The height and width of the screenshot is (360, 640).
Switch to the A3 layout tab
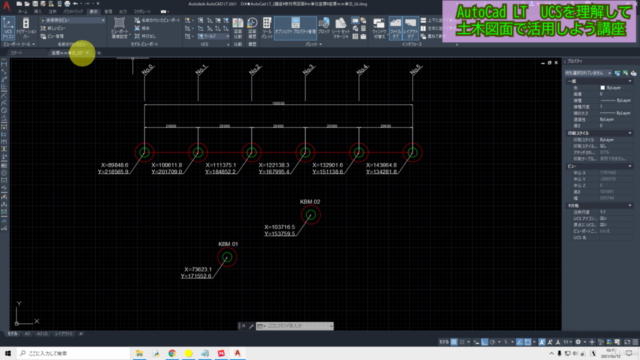click(27, 334)
